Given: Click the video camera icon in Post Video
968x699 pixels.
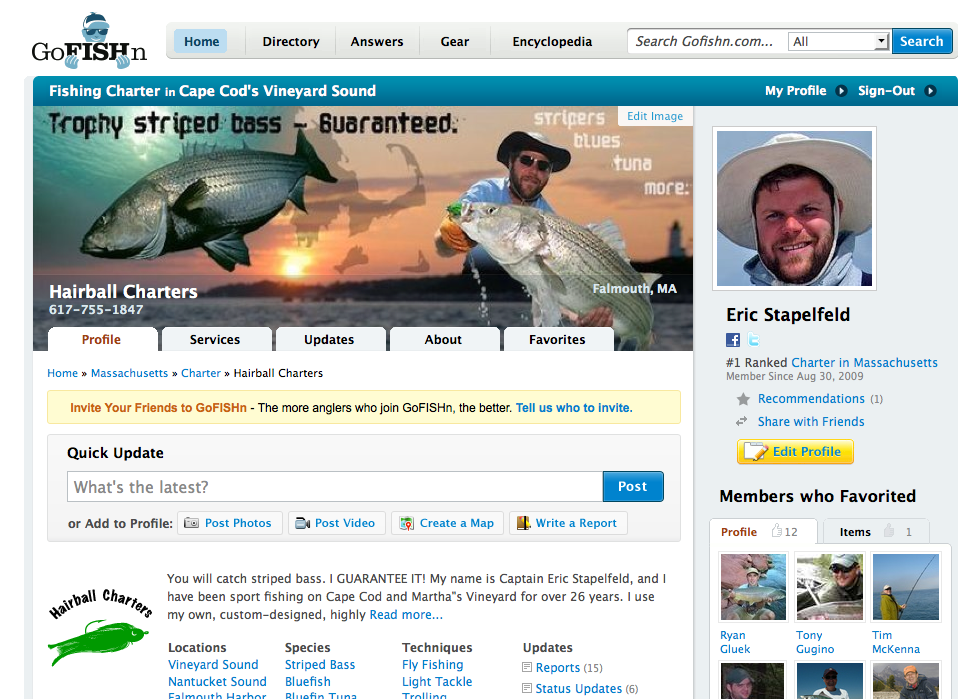Looking at the screenshot, I should point(302,523).
